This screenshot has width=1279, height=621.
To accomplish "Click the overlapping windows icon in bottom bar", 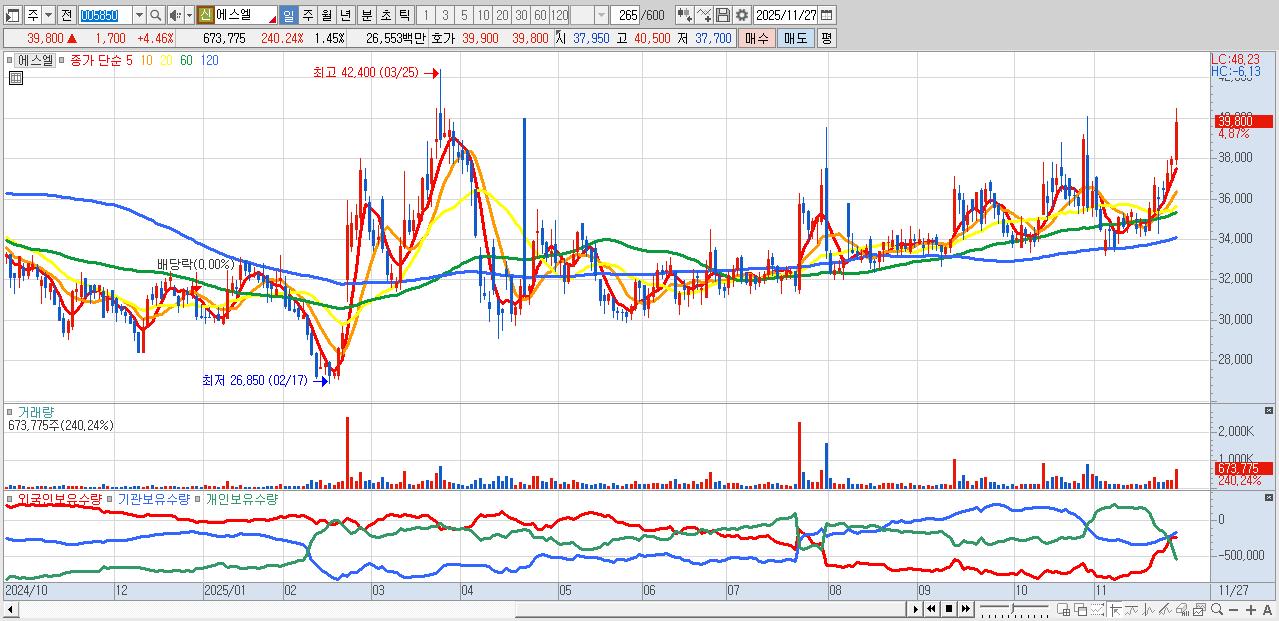I will [1080, 609].
